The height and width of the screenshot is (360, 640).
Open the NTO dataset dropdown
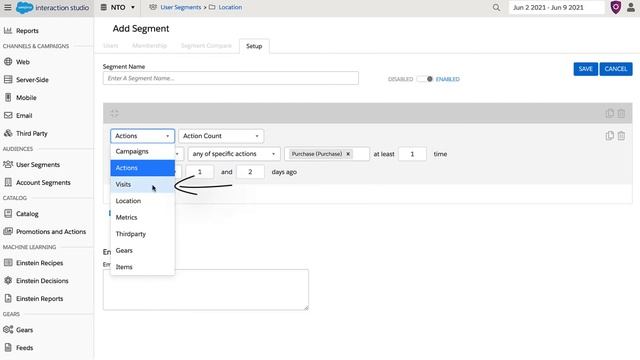tap(118, 7)
